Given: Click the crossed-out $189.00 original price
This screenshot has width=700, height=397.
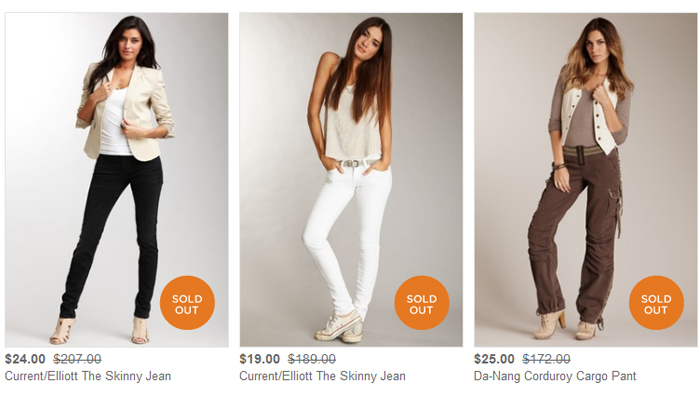Looking at the screenshot, I should pos(312,359).
